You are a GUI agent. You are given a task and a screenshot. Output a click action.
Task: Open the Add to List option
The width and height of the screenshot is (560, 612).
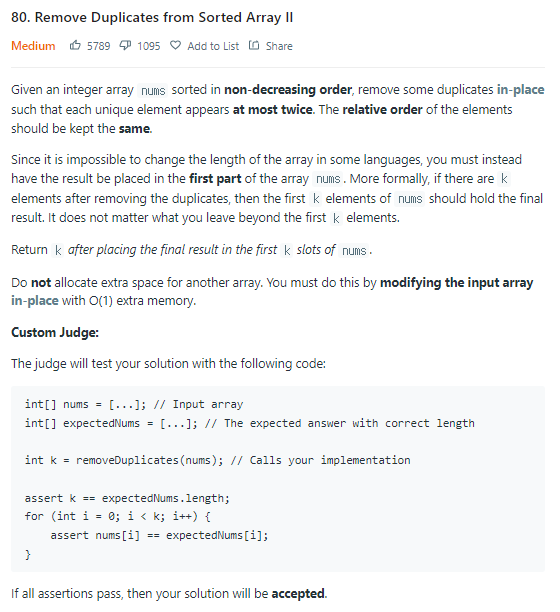213,46
